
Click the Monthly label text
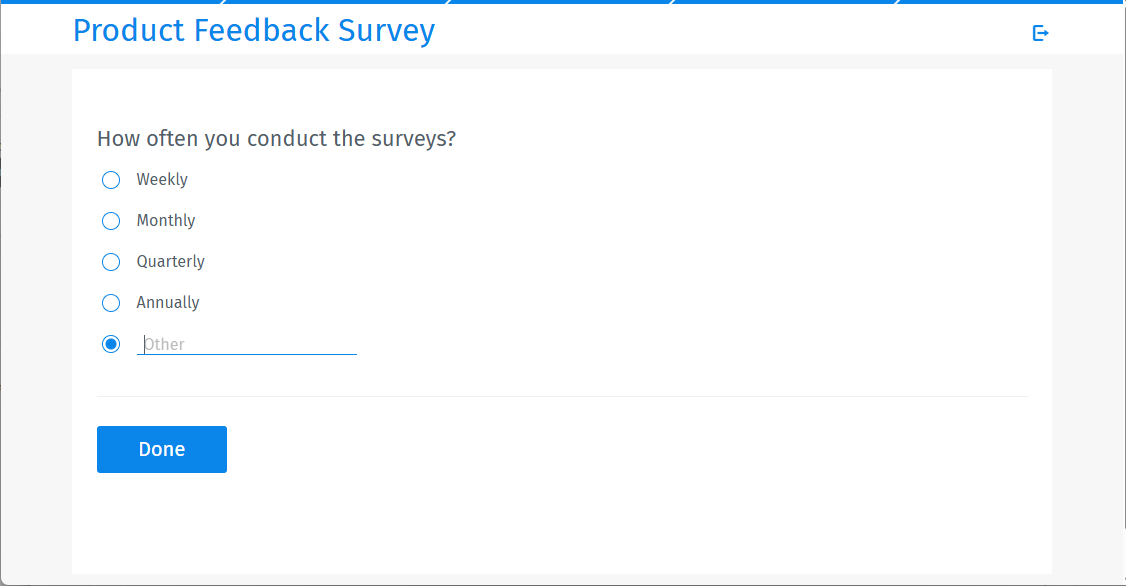point(166,221)
